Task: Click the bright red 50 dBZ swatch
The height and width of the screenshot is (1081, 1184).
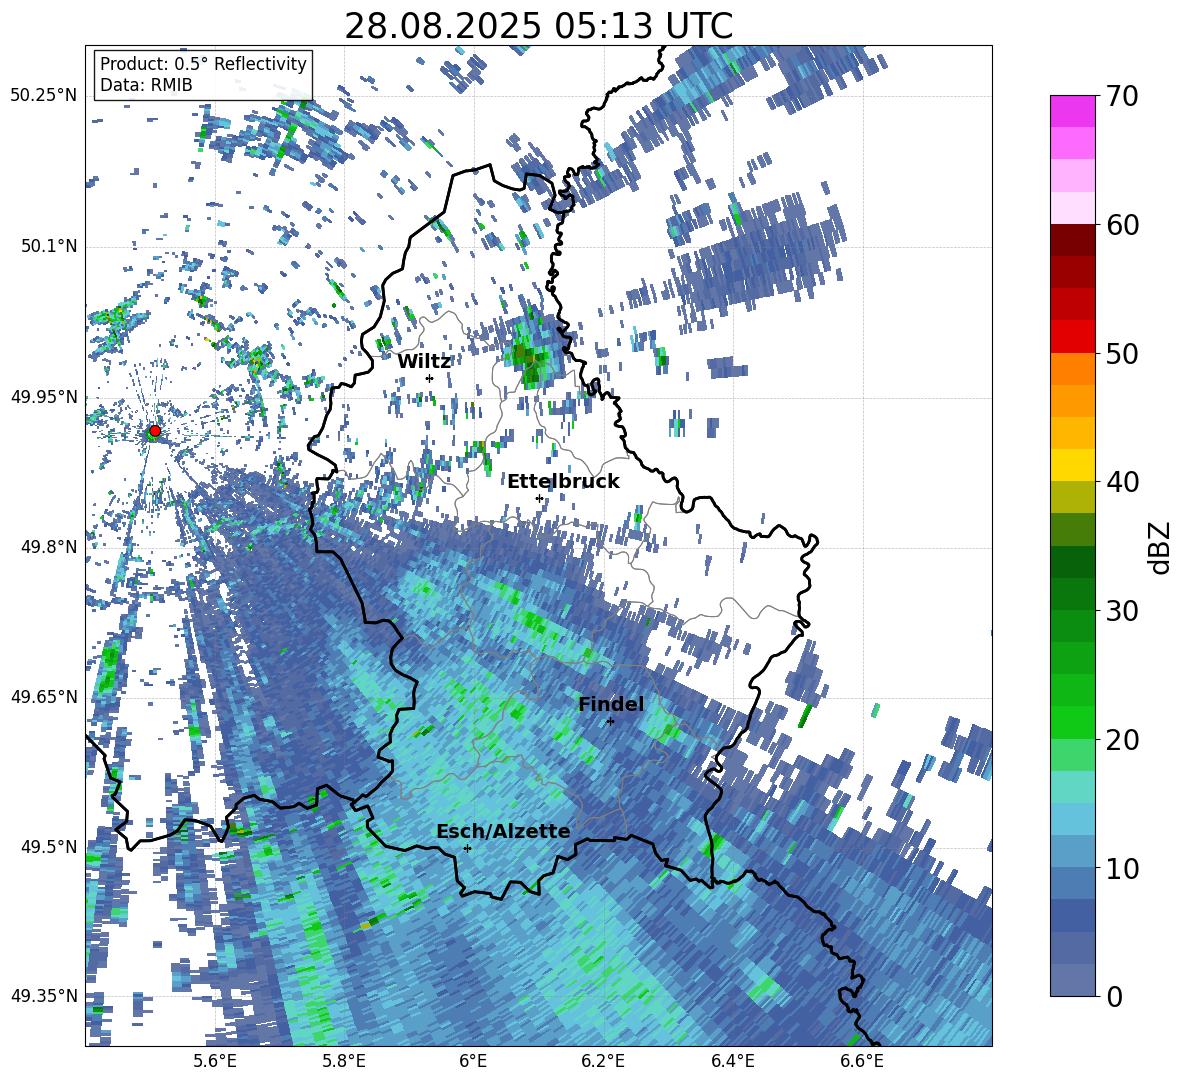Action: tap(1072, 337)
